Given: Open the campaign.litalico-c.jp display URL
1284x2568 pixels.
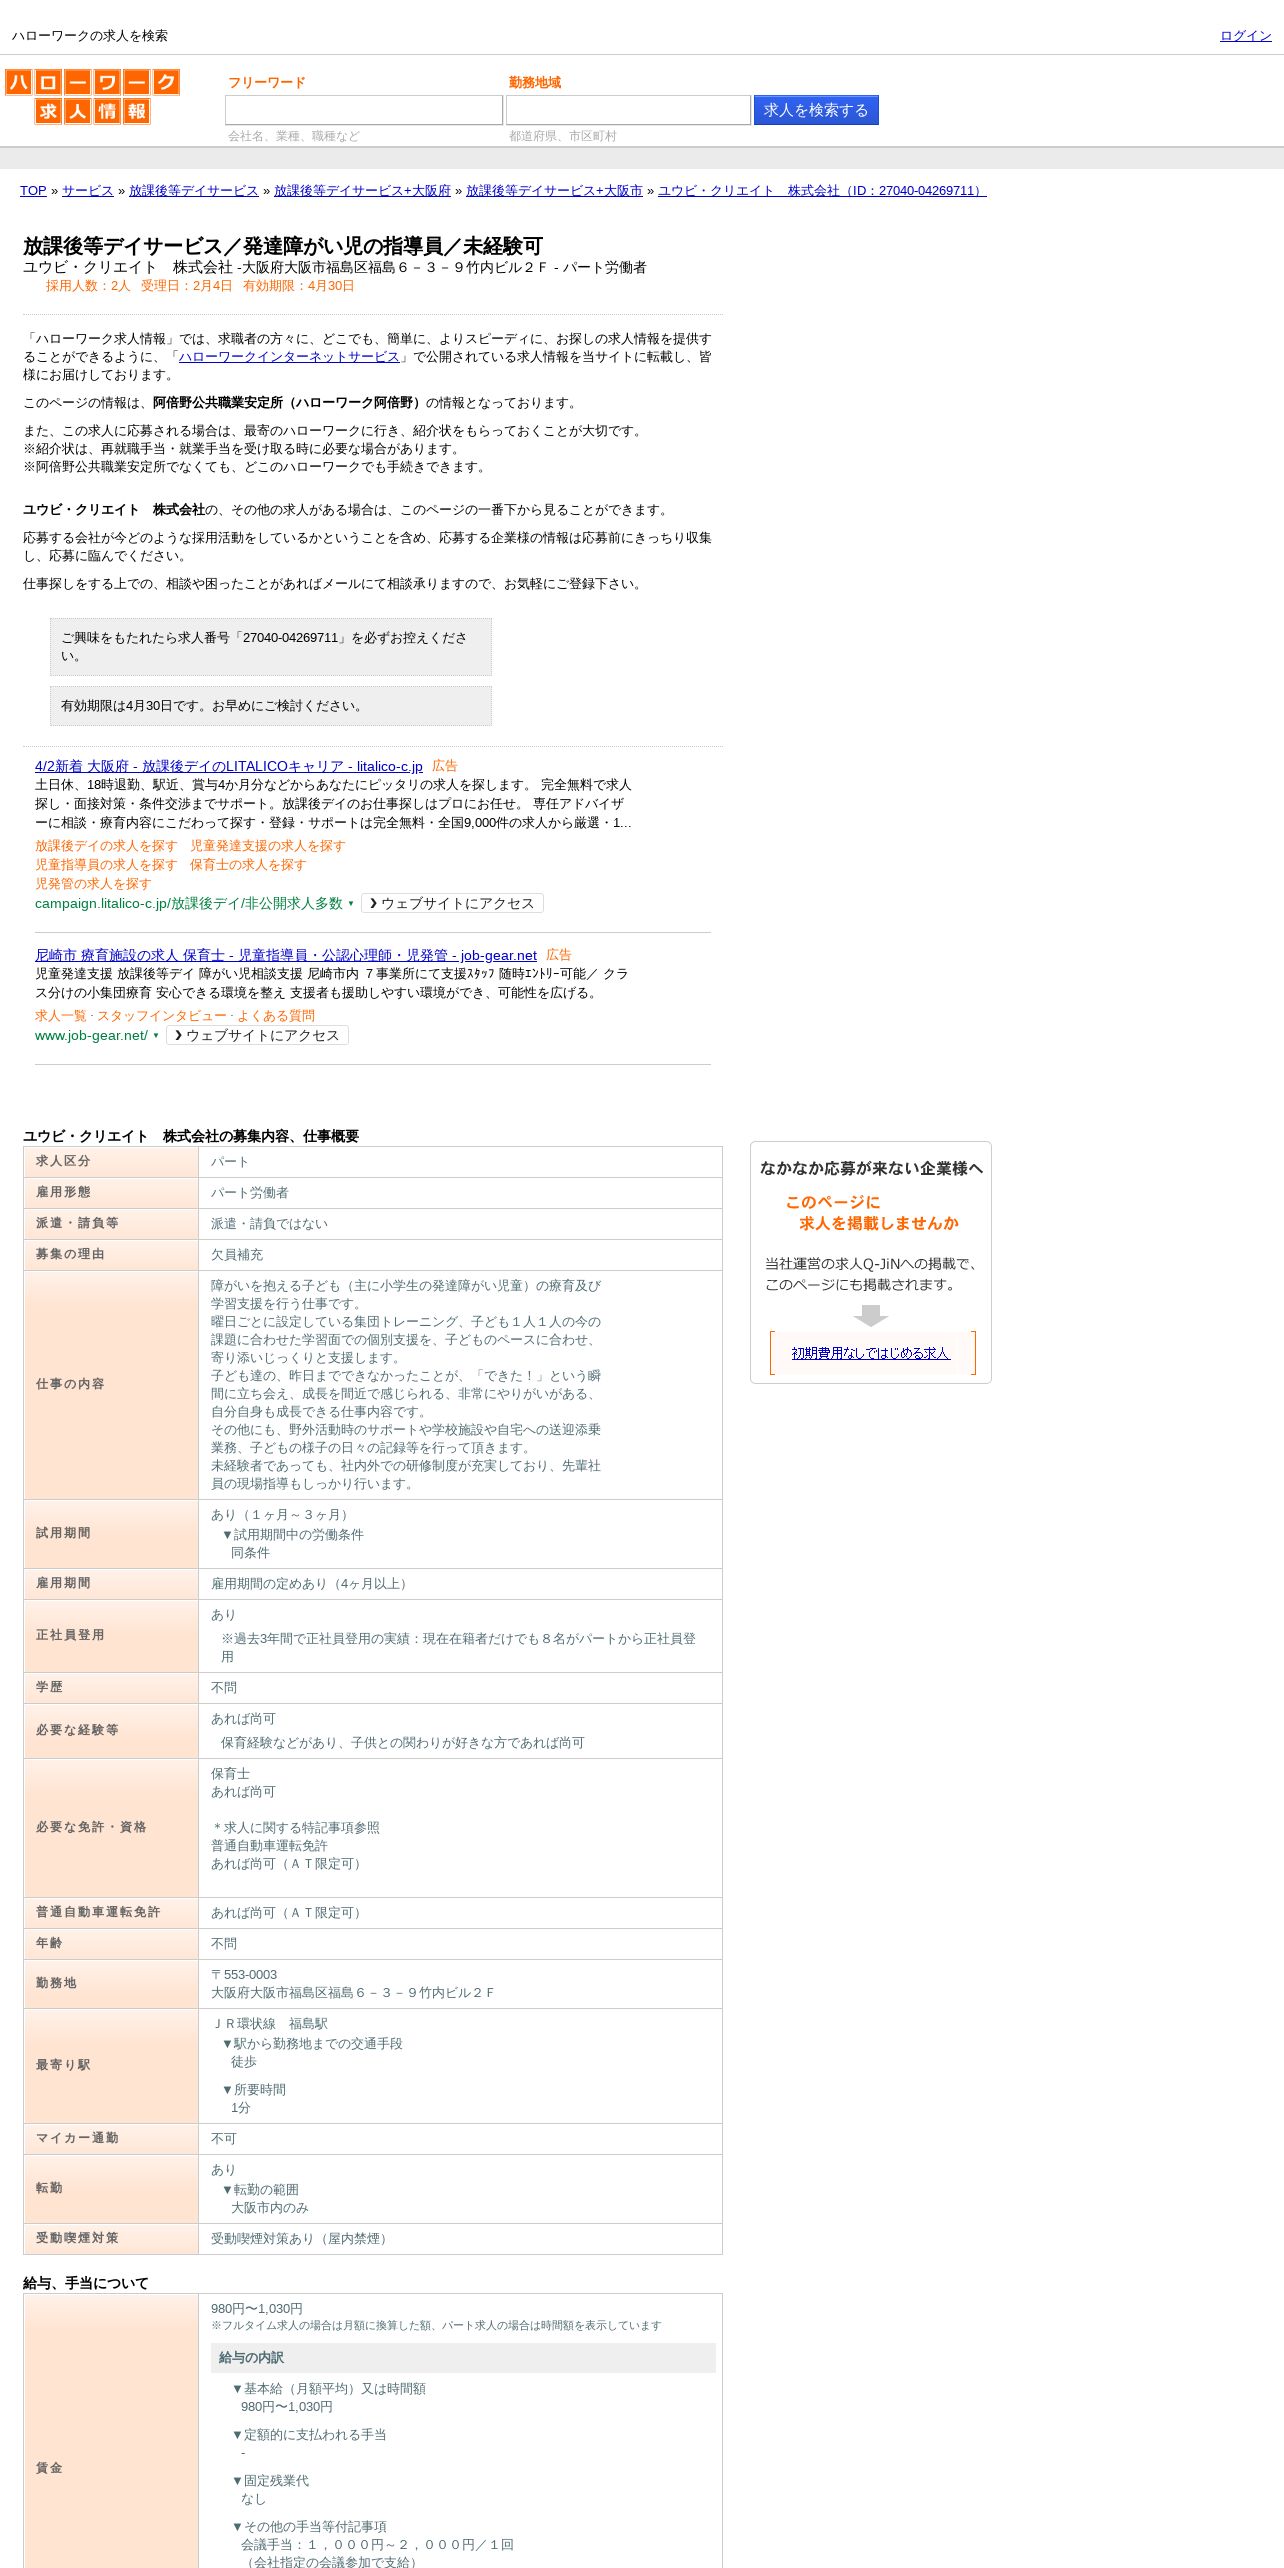Looking at the screenshot, I should pyautogui.click(x=189, y=903).
